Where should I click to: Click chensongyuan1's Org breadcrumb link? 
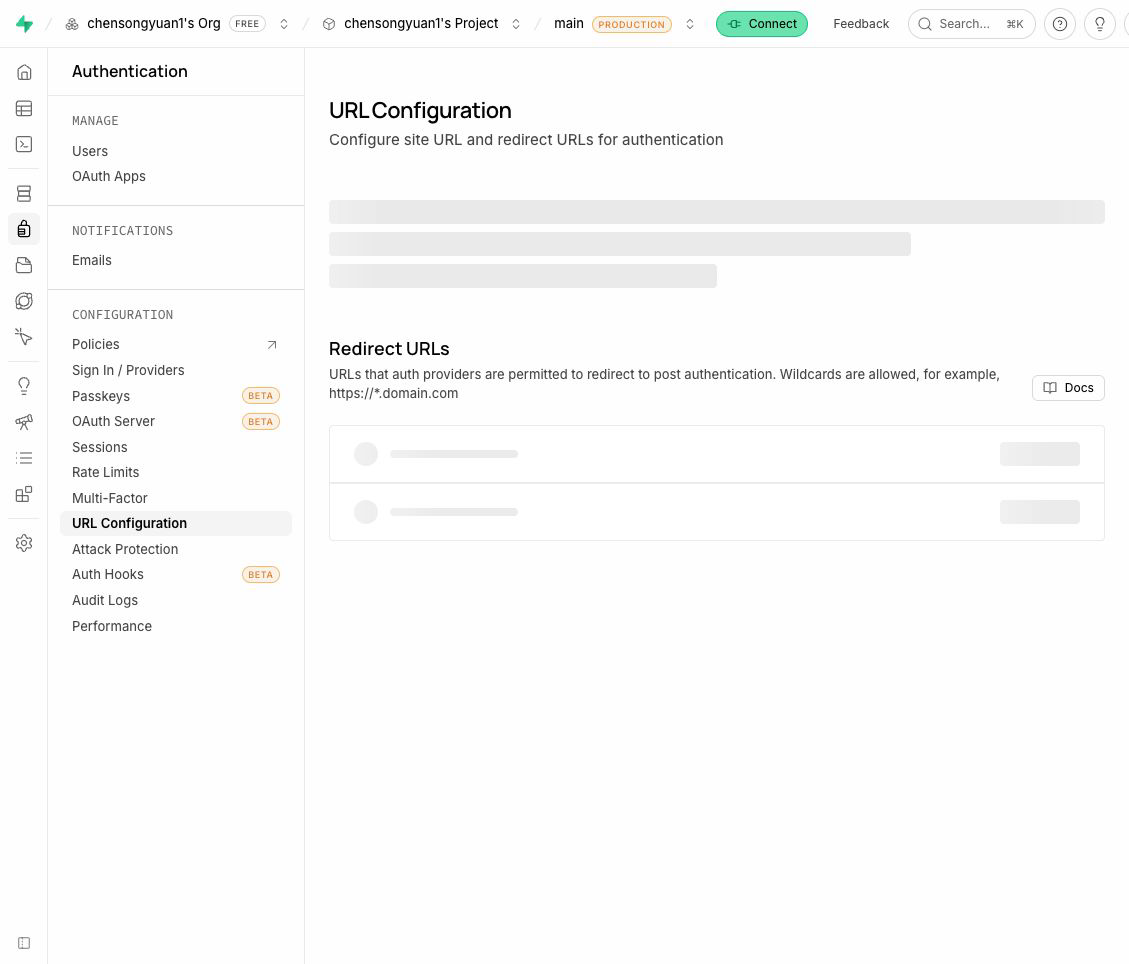pyautogui.click(x=153, y=24)
